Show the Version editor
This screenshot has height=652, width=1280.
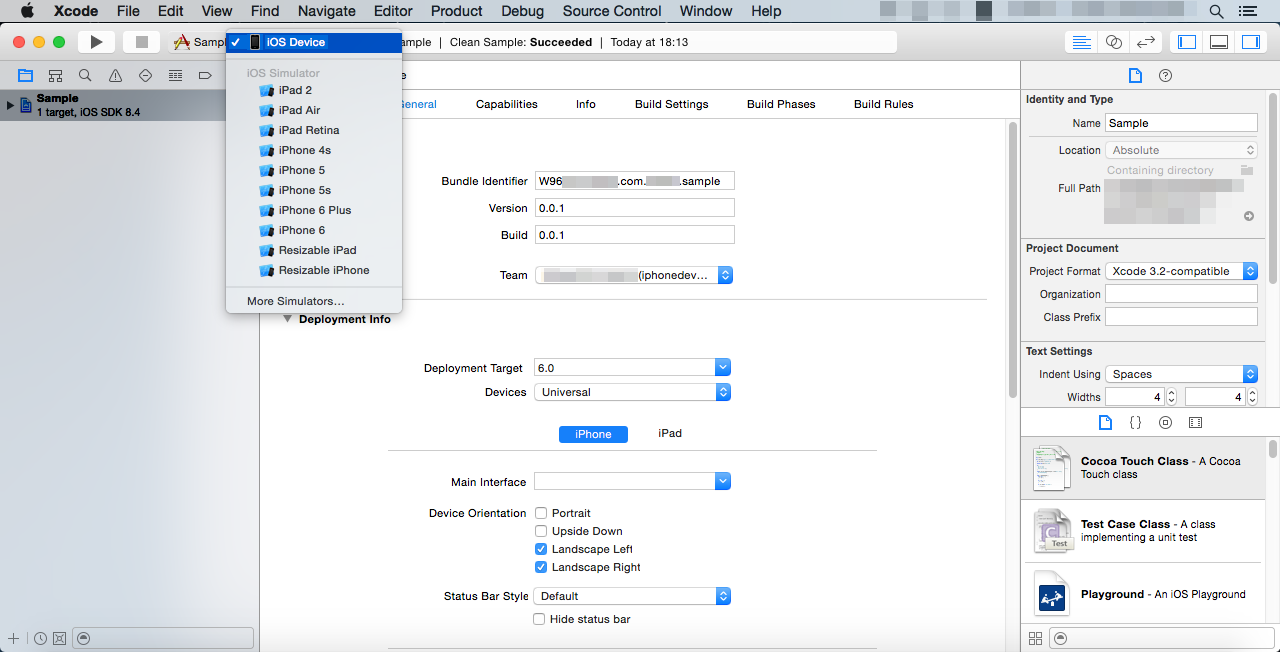pyautogui.click(x=1146, y=42)
